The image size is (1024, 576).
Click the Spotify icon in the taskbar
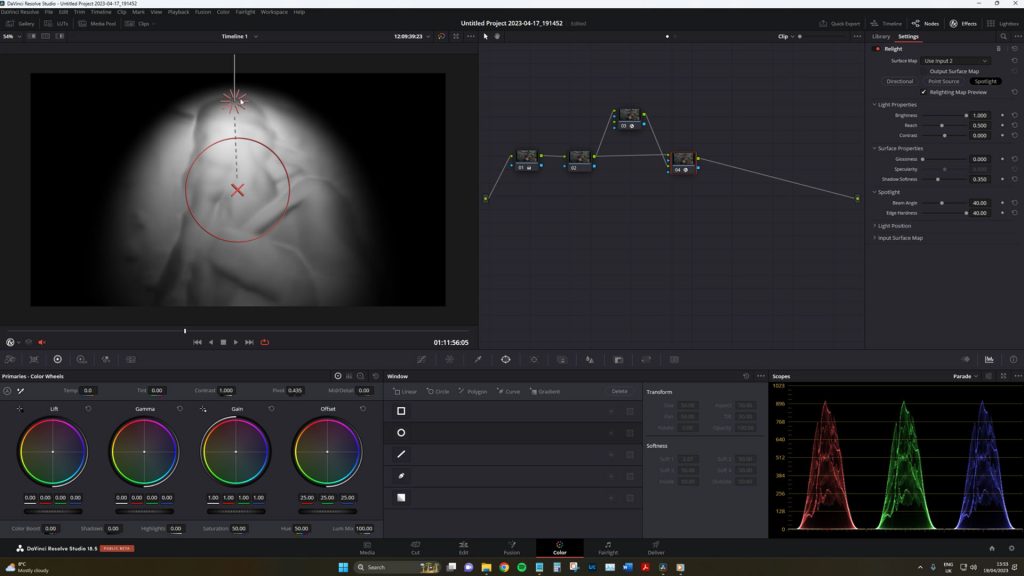coord(521,568)
